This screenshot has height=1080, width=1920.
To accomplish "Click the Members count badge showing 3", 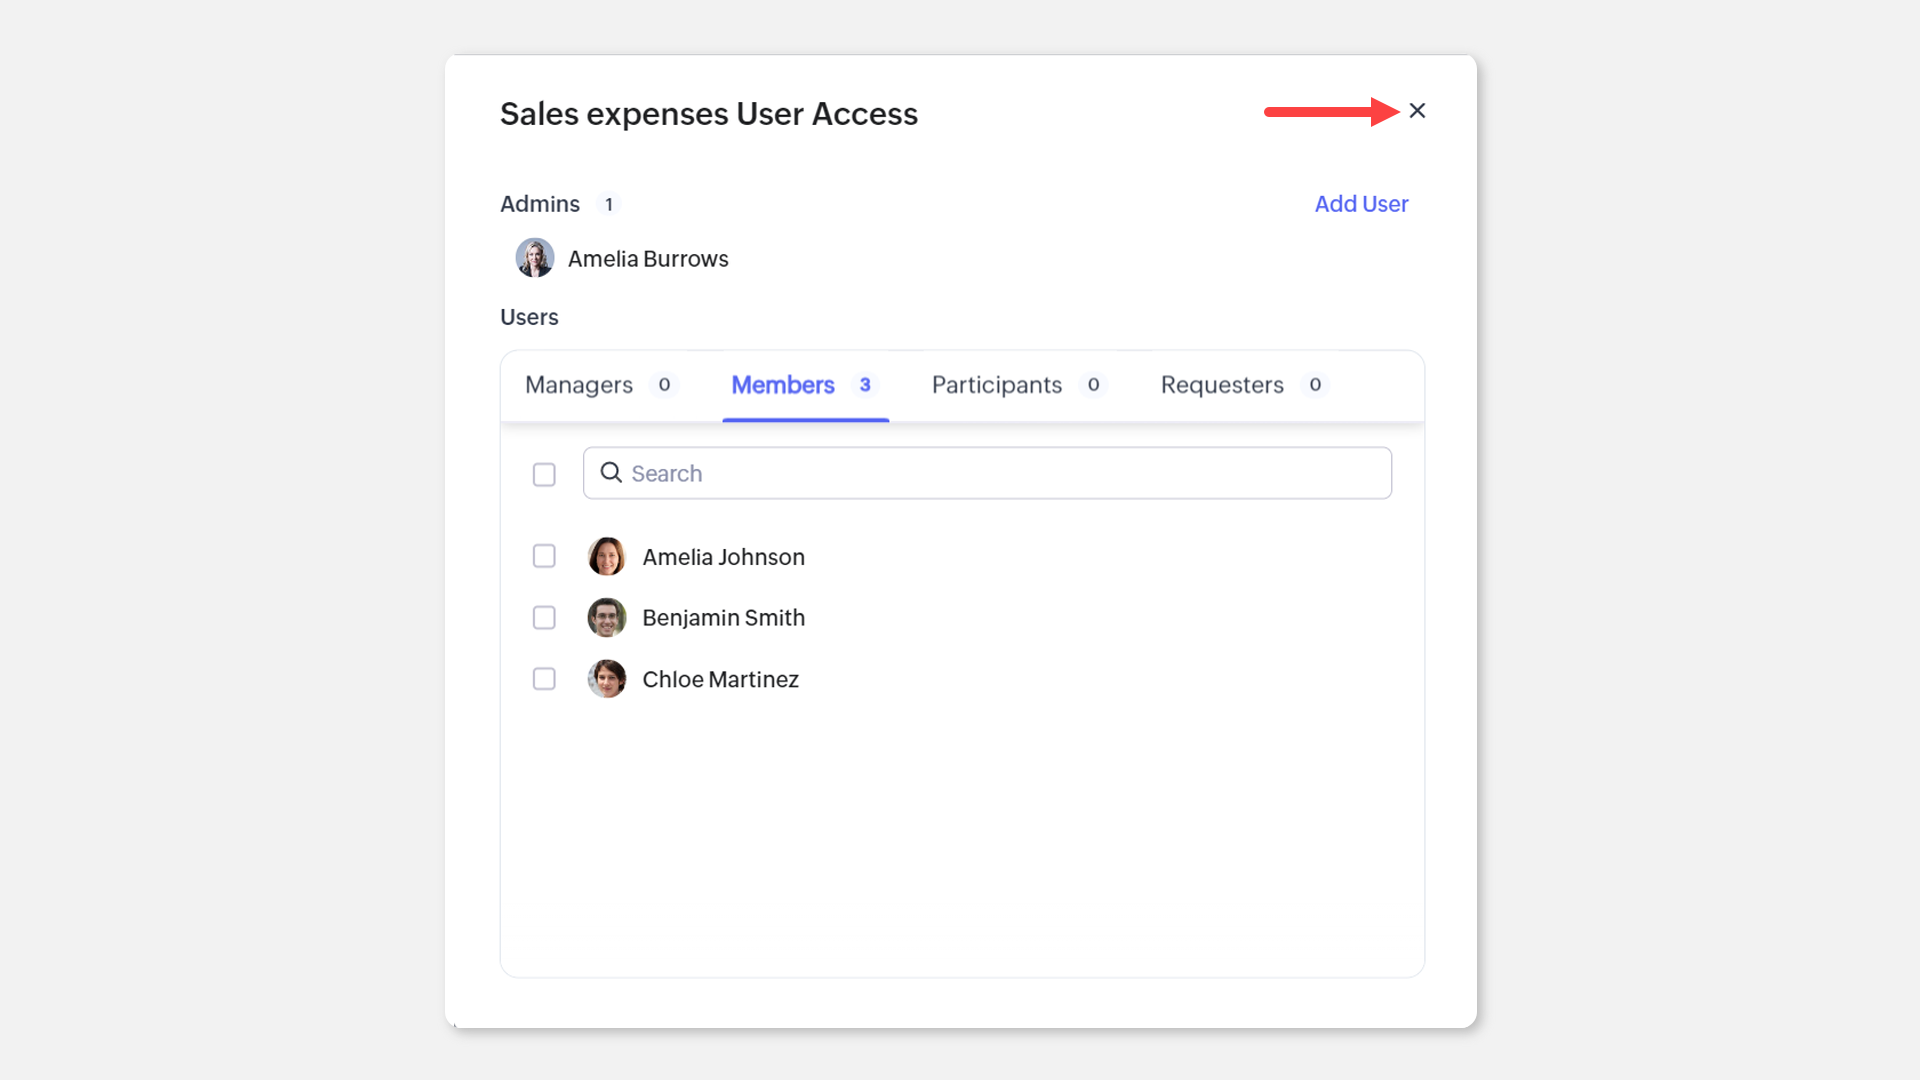I will click(865, 385).
